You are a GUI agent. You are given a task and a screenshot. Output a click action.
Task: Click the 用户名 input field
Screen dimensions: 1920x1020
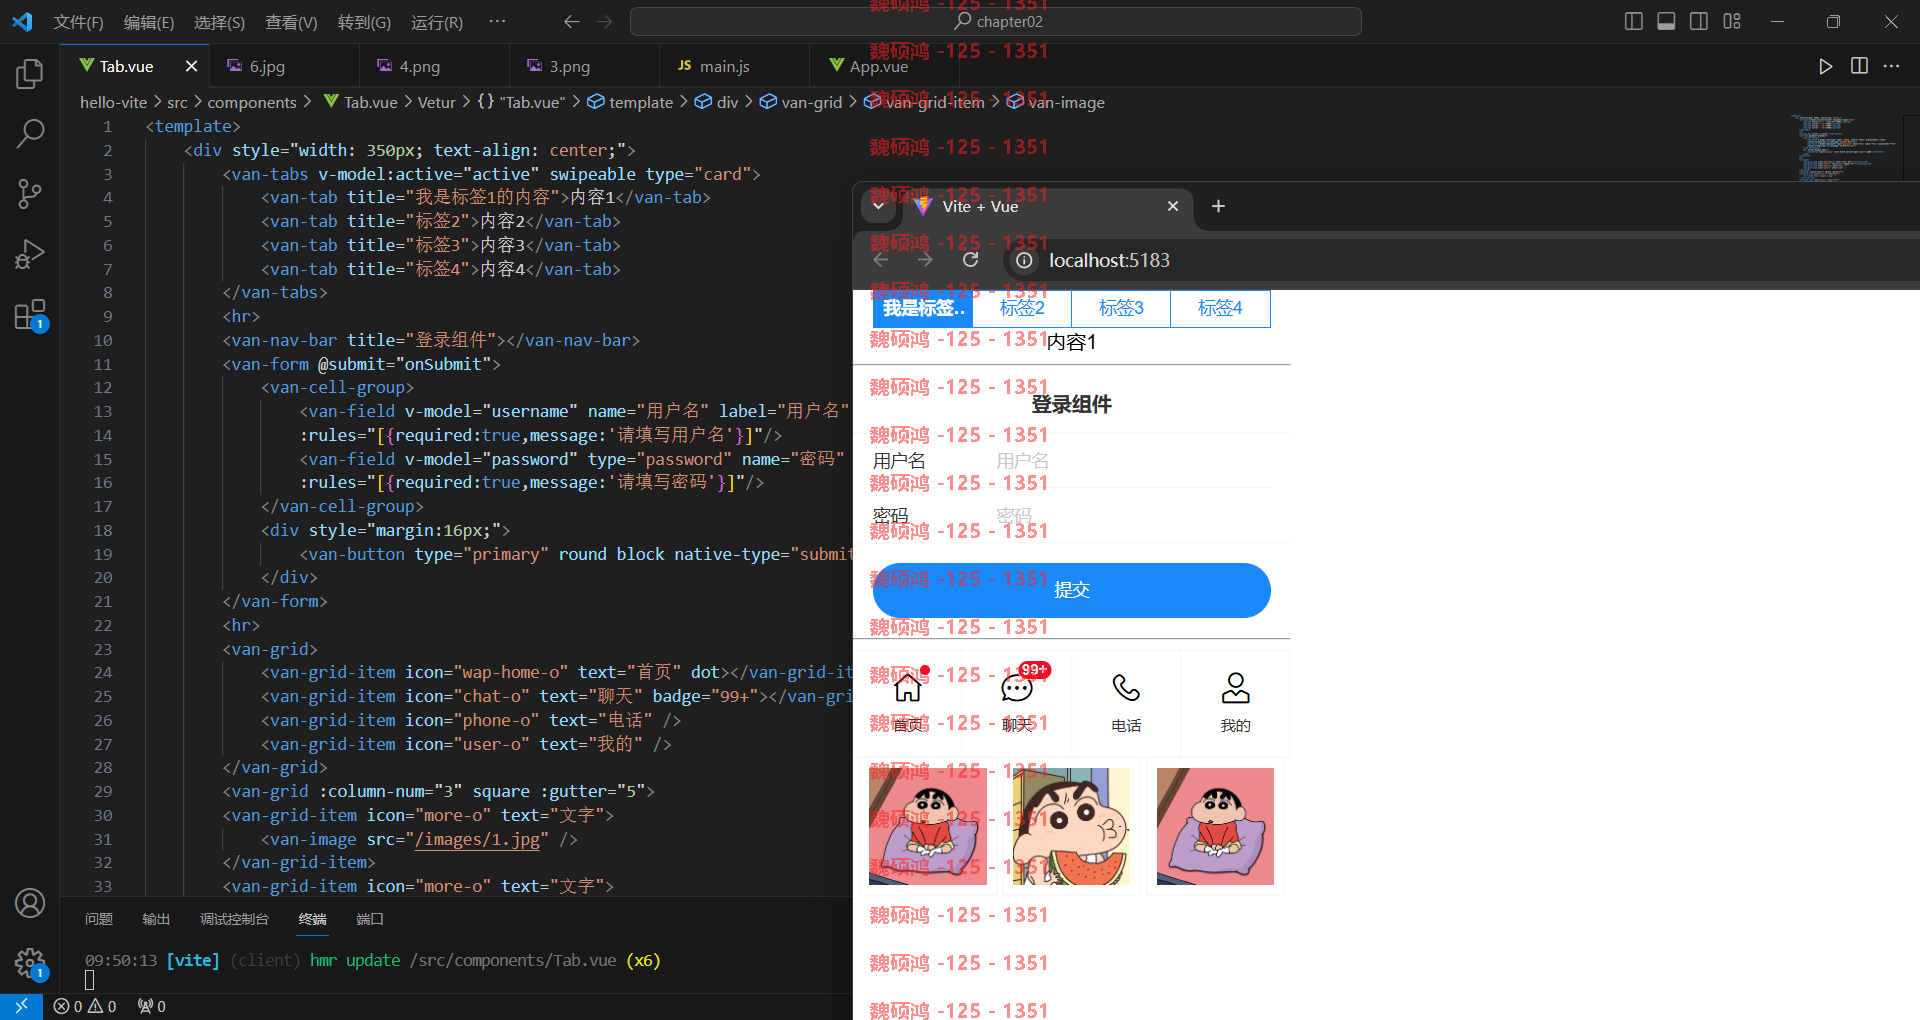pyautogui.click(x=1132, y=461)
